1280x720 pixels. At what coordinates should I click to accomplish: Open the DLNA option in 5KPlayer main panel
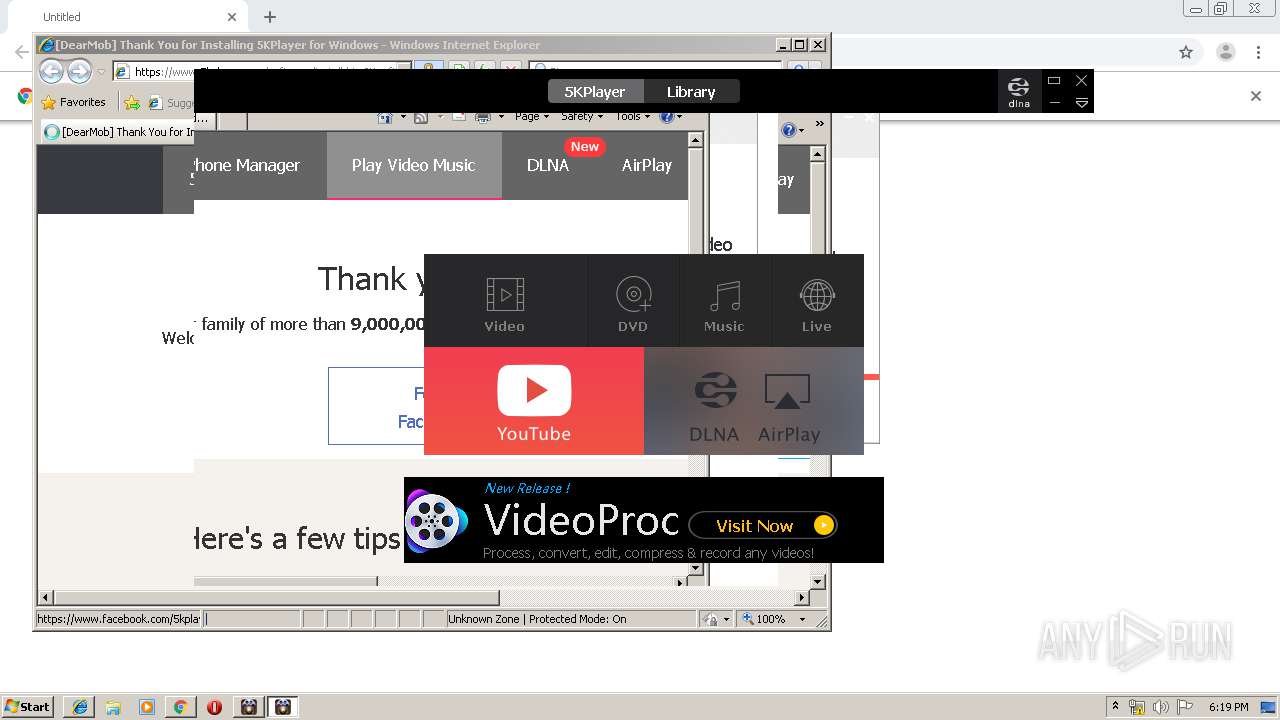[714, 407]
